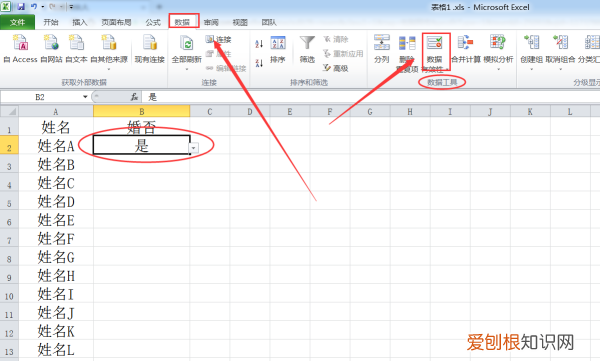Select row 7 header
Viewport: 600px width, 361px height.
click(9, 238)
